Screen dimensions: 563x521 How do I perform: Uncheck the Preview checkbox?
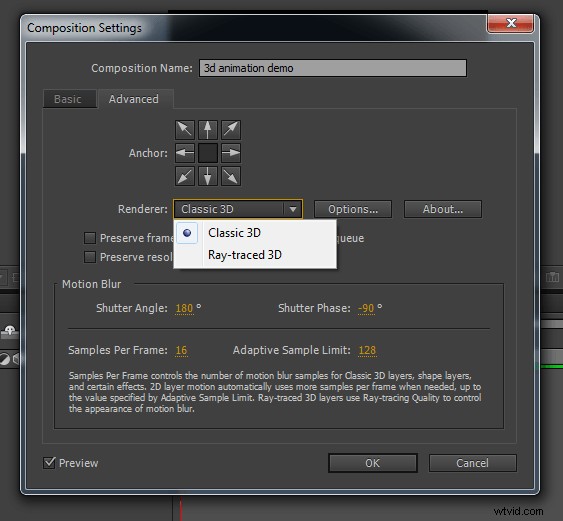[x=49, y=462]
